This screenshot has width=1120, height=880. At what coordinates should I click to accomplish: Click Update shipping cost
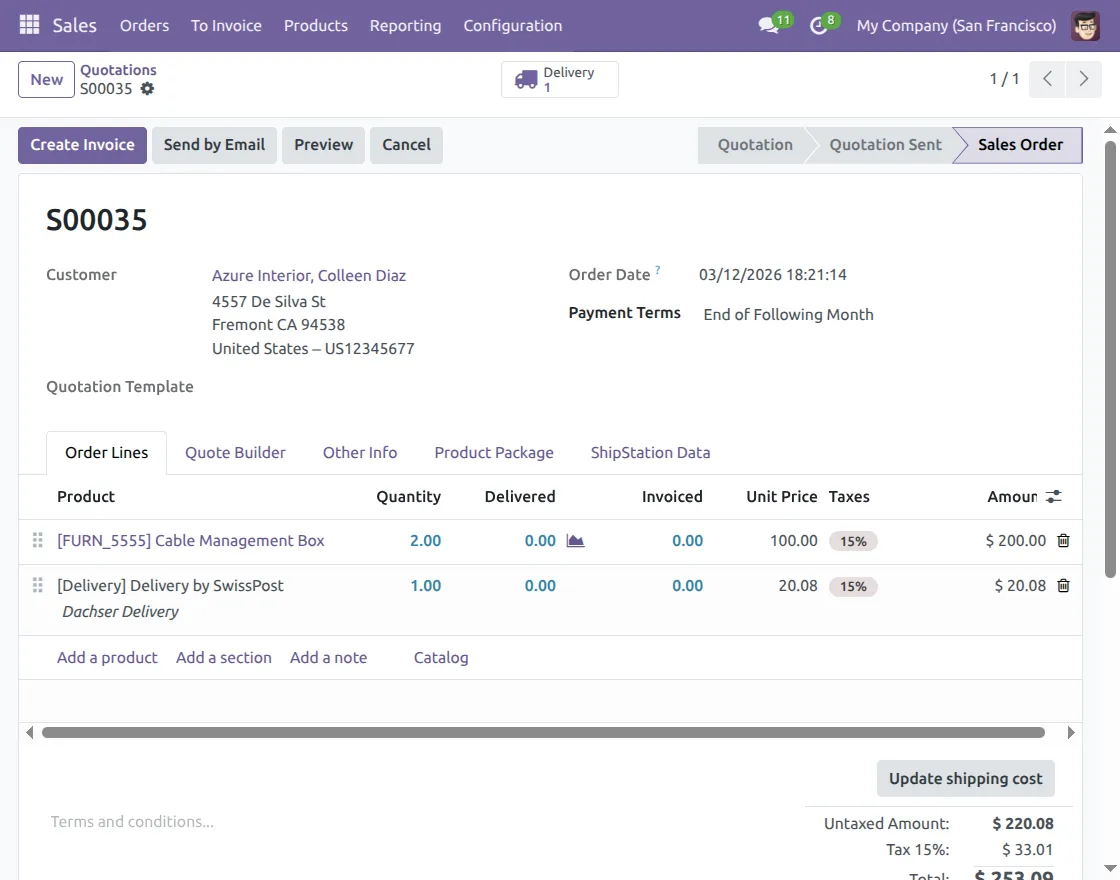tap(965, 778)
